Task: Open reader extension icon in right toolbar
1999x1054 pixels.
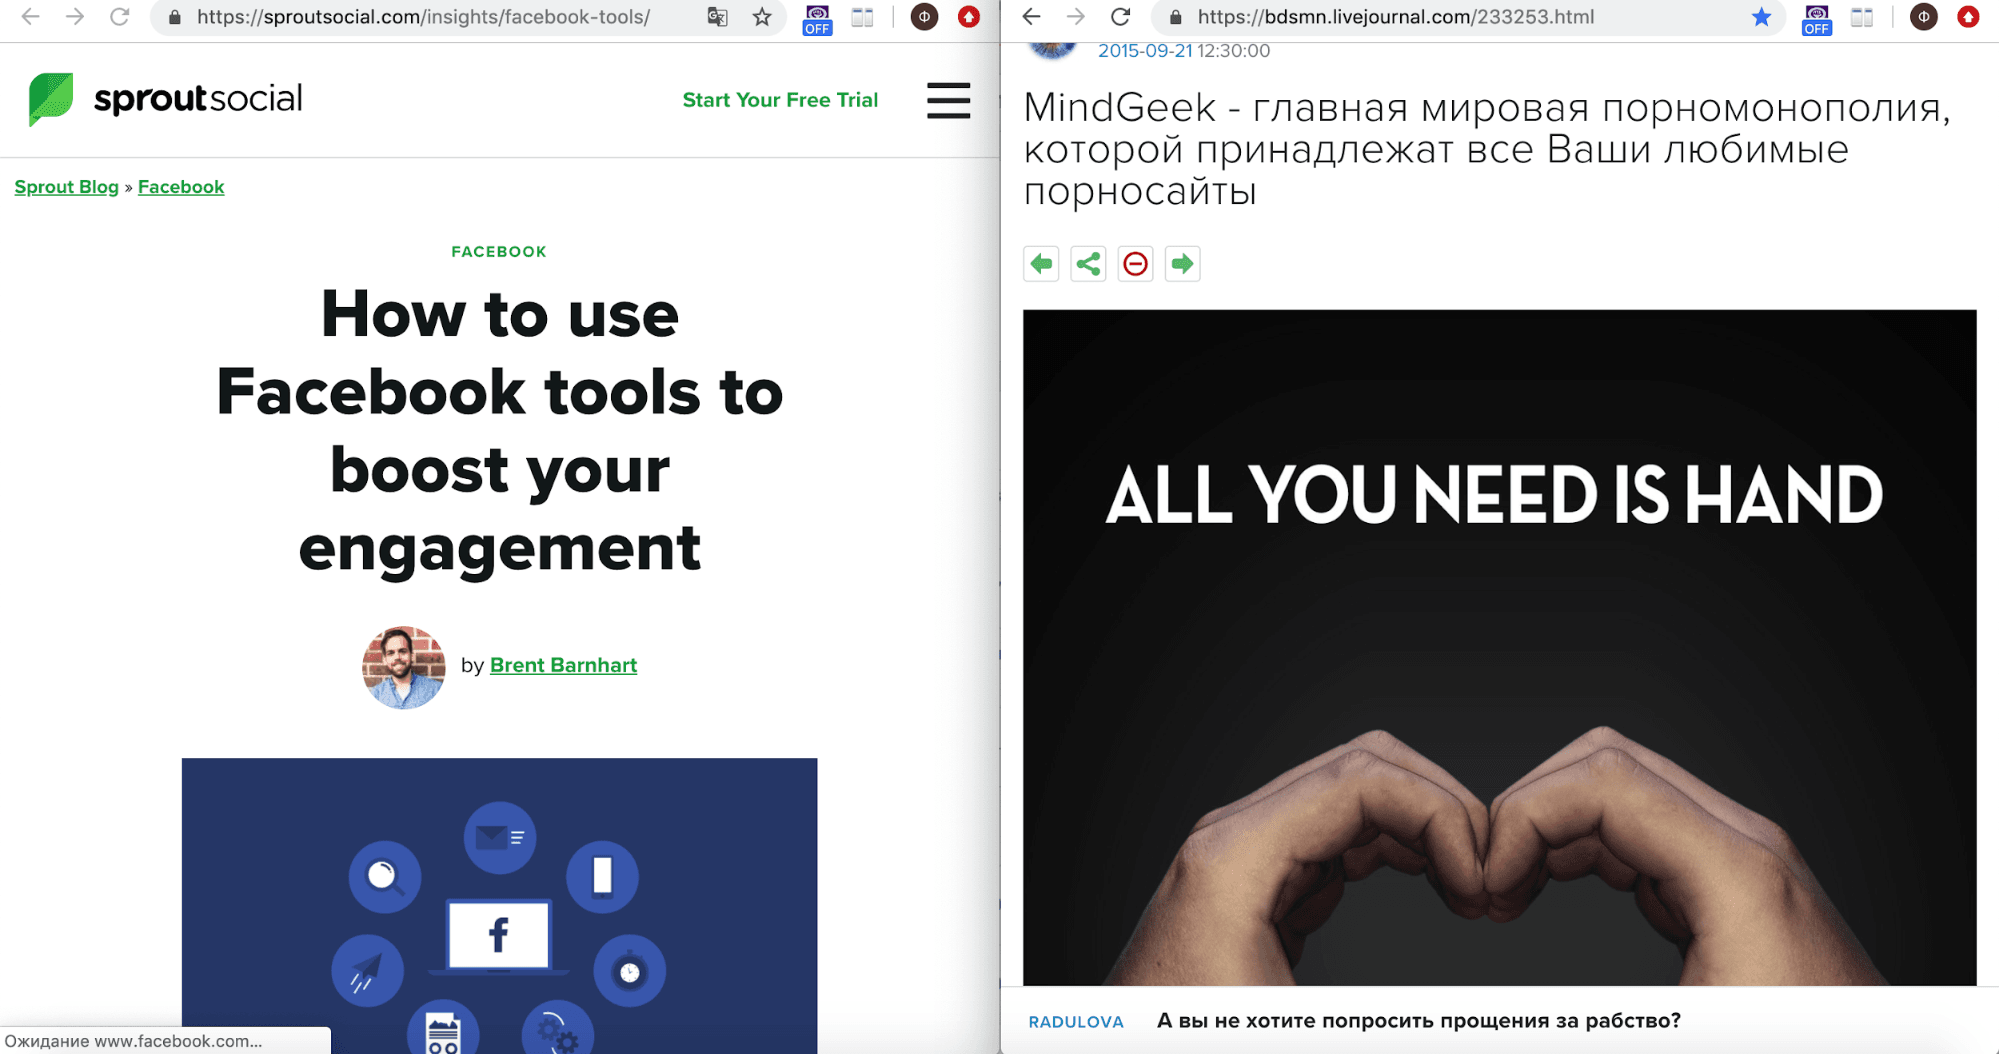Action: [x=1862, y=17]
